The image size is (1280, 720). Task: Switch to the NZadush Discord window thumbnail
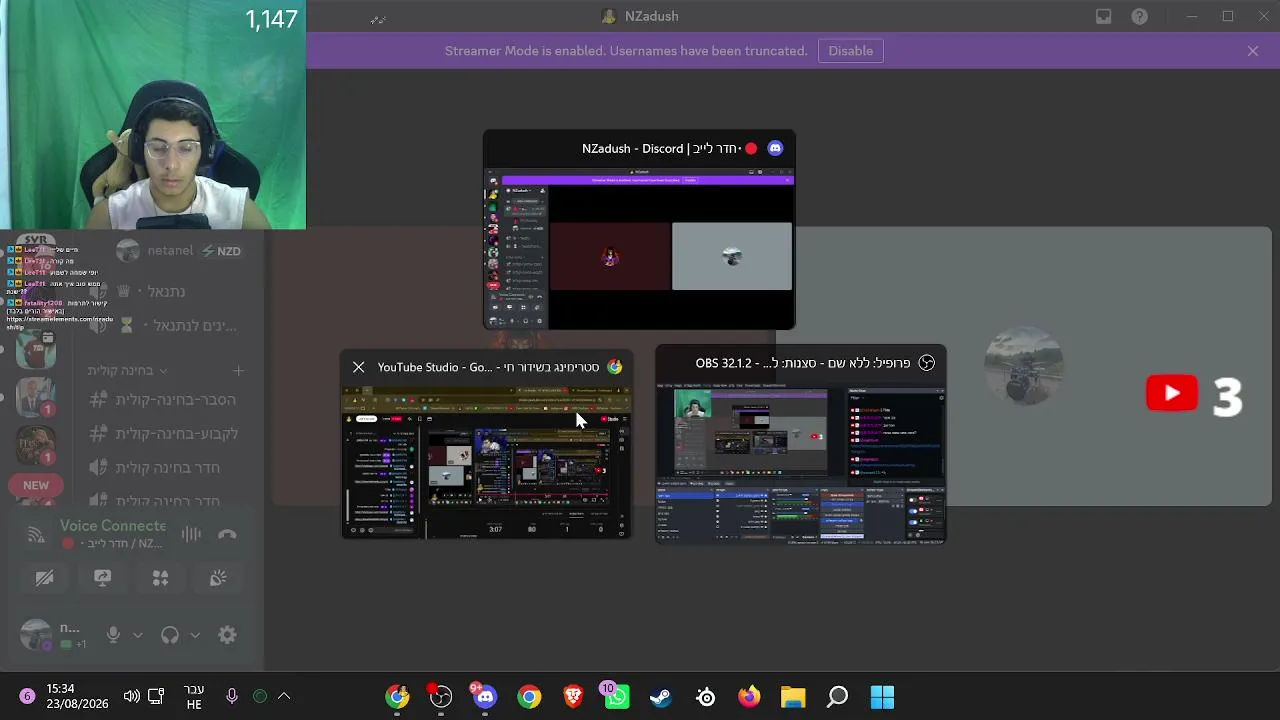click(x=639, y=230)
